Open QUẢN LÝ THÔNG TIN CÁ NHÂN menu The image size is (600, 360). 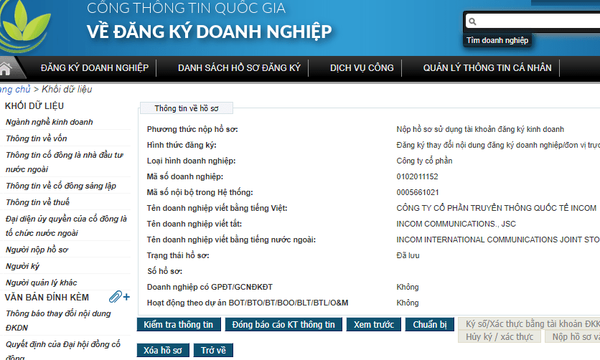coord(487,68)
